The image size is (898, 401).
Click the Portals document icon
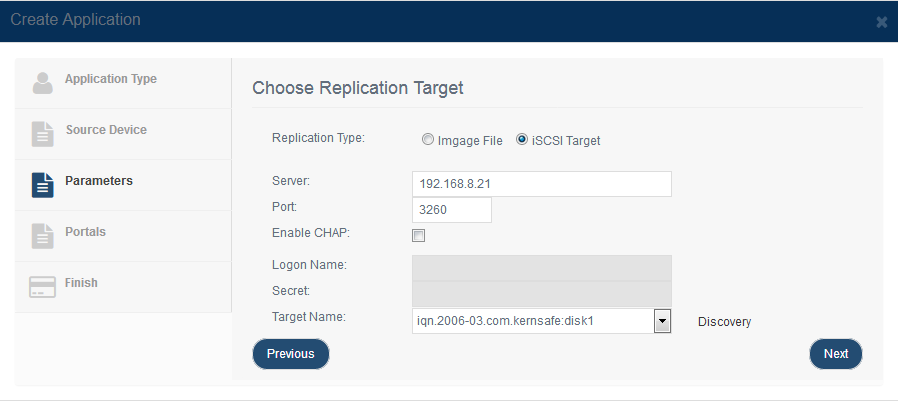coord(42,236)
